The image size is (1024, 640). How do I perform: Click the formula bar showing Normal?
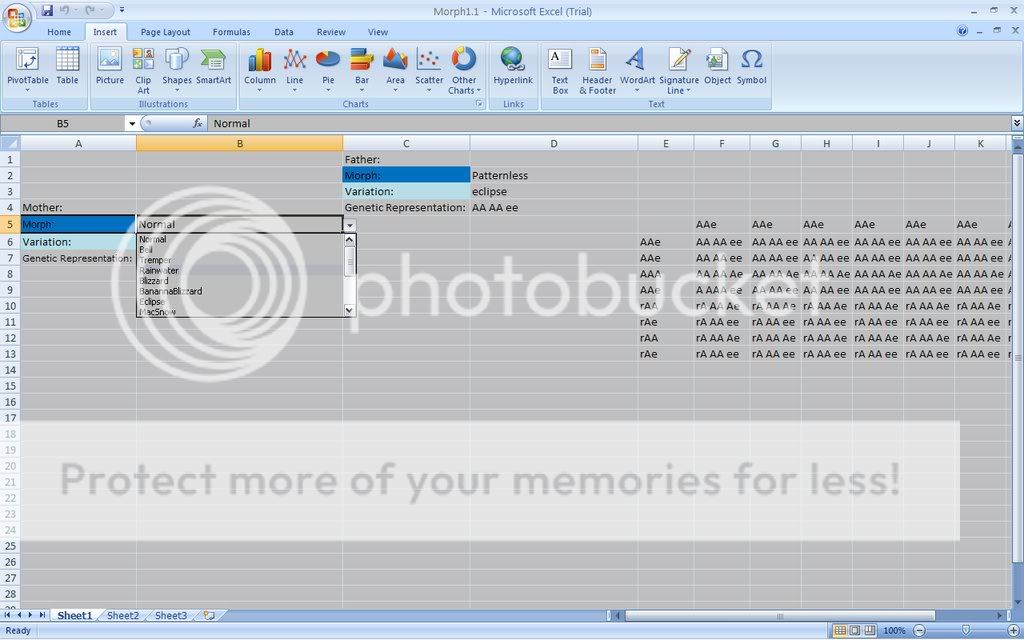[x=600, y=123]
